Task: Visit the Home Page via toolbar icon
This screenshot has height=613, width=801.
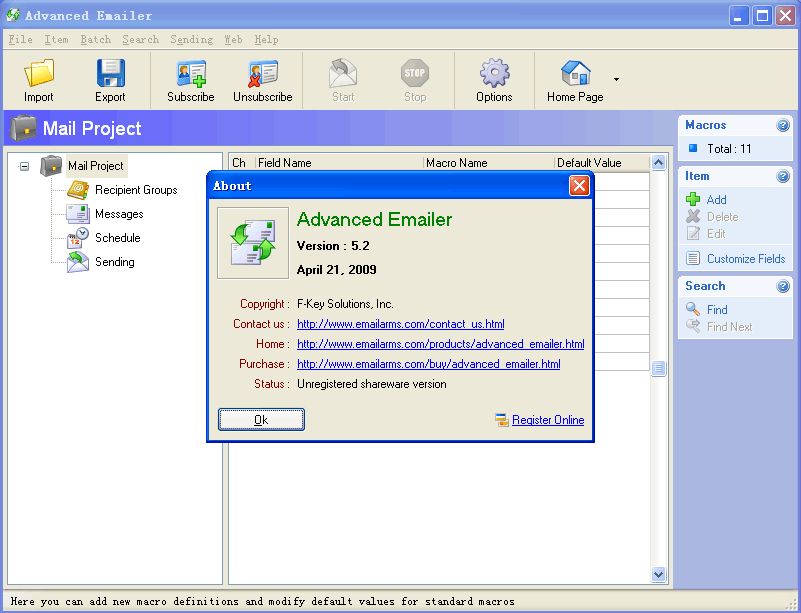Action: [575, 79]
